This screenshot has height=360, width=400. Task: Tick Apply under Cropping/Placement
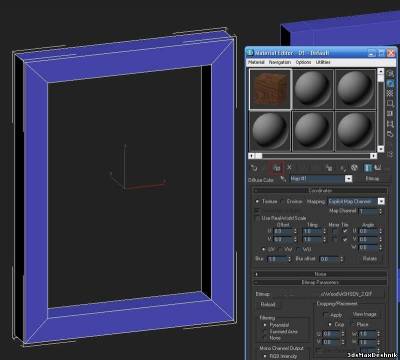[325, 315]
